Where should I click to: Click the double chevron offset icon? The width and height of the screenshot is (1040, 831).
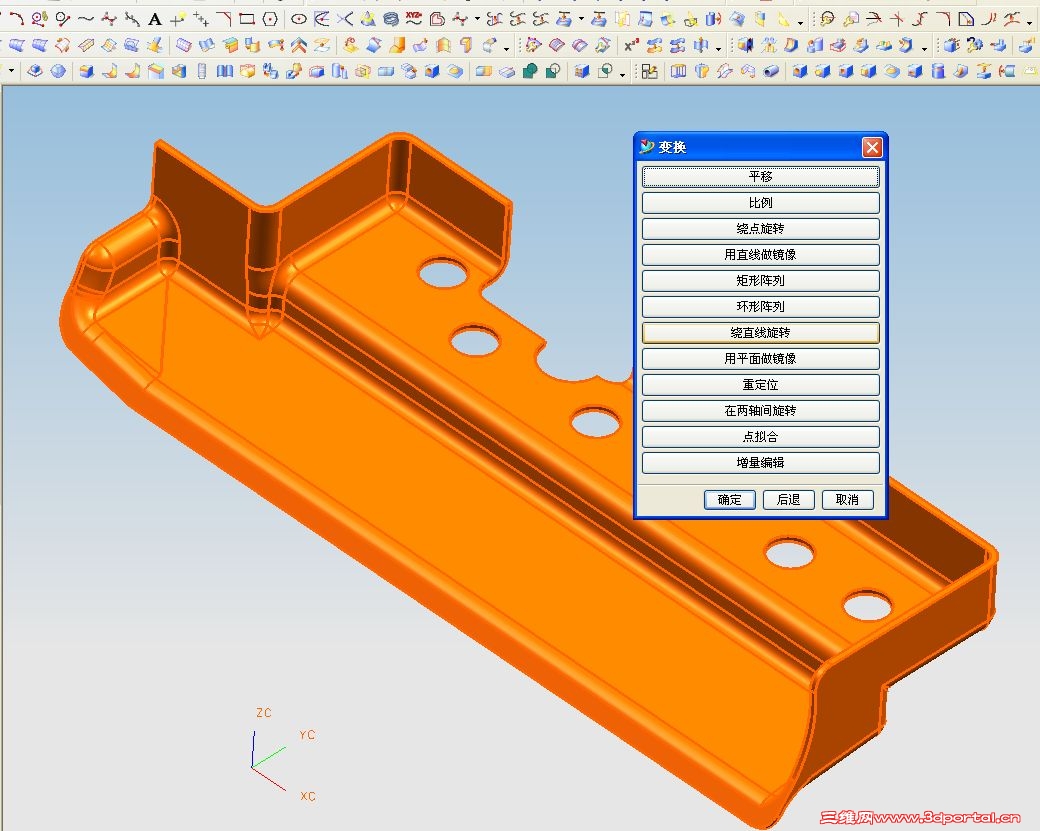click(x=298, y=45)
